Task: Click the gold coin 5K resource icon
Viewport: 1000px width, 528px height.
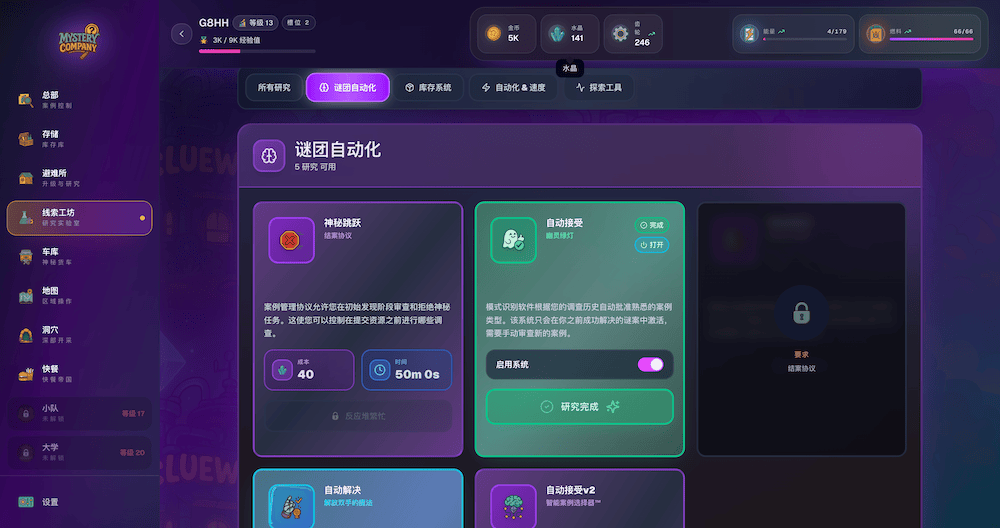Action: (493, 34)
